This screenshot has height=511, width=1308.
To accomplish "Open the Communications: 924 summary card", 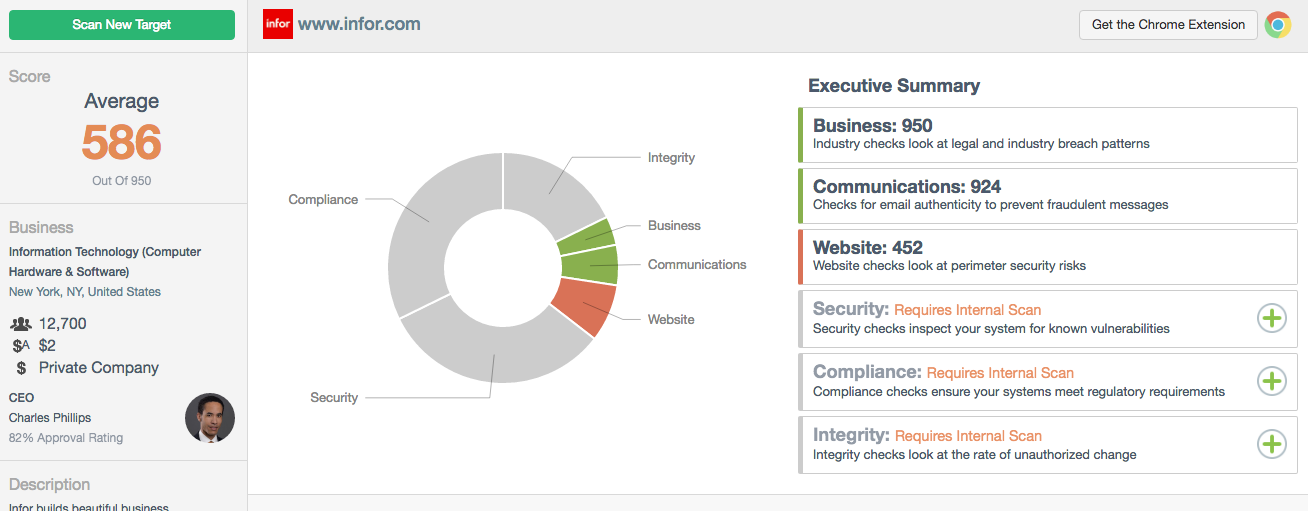I will tap(1047, 195).
